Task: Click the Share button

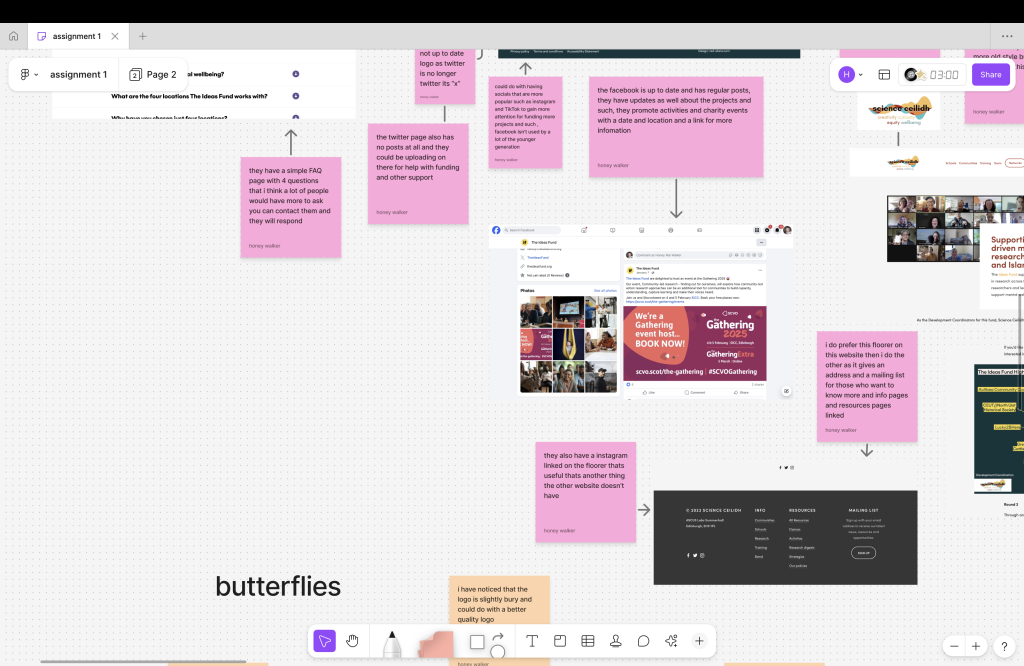Action: pyautogui.click(x=990, y=75)
